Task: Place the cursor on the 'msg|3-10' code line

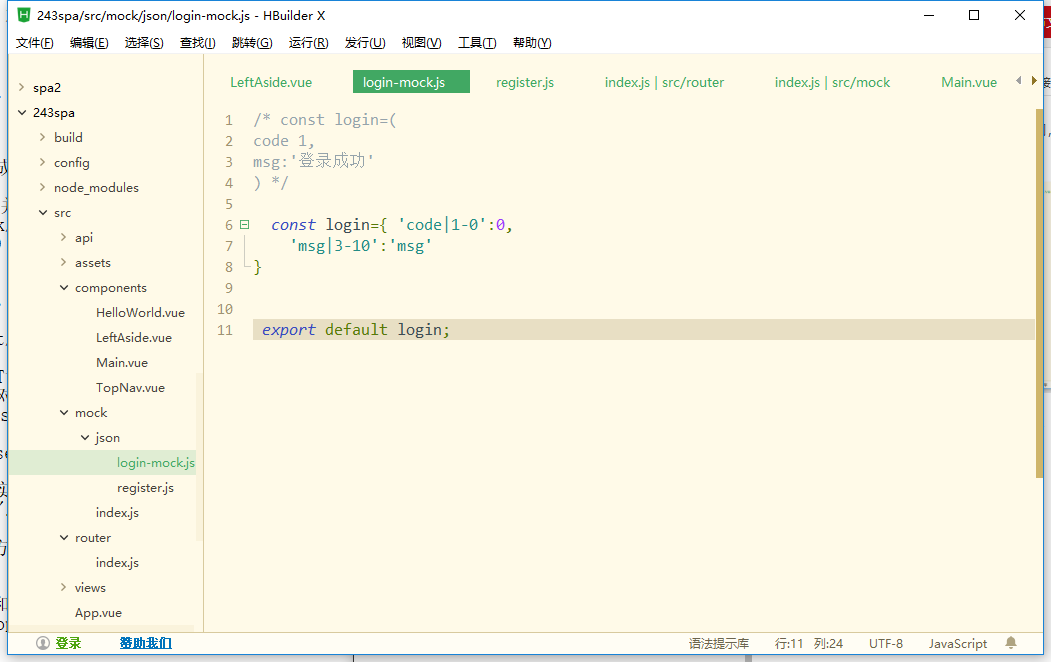Action: [361, 246]
